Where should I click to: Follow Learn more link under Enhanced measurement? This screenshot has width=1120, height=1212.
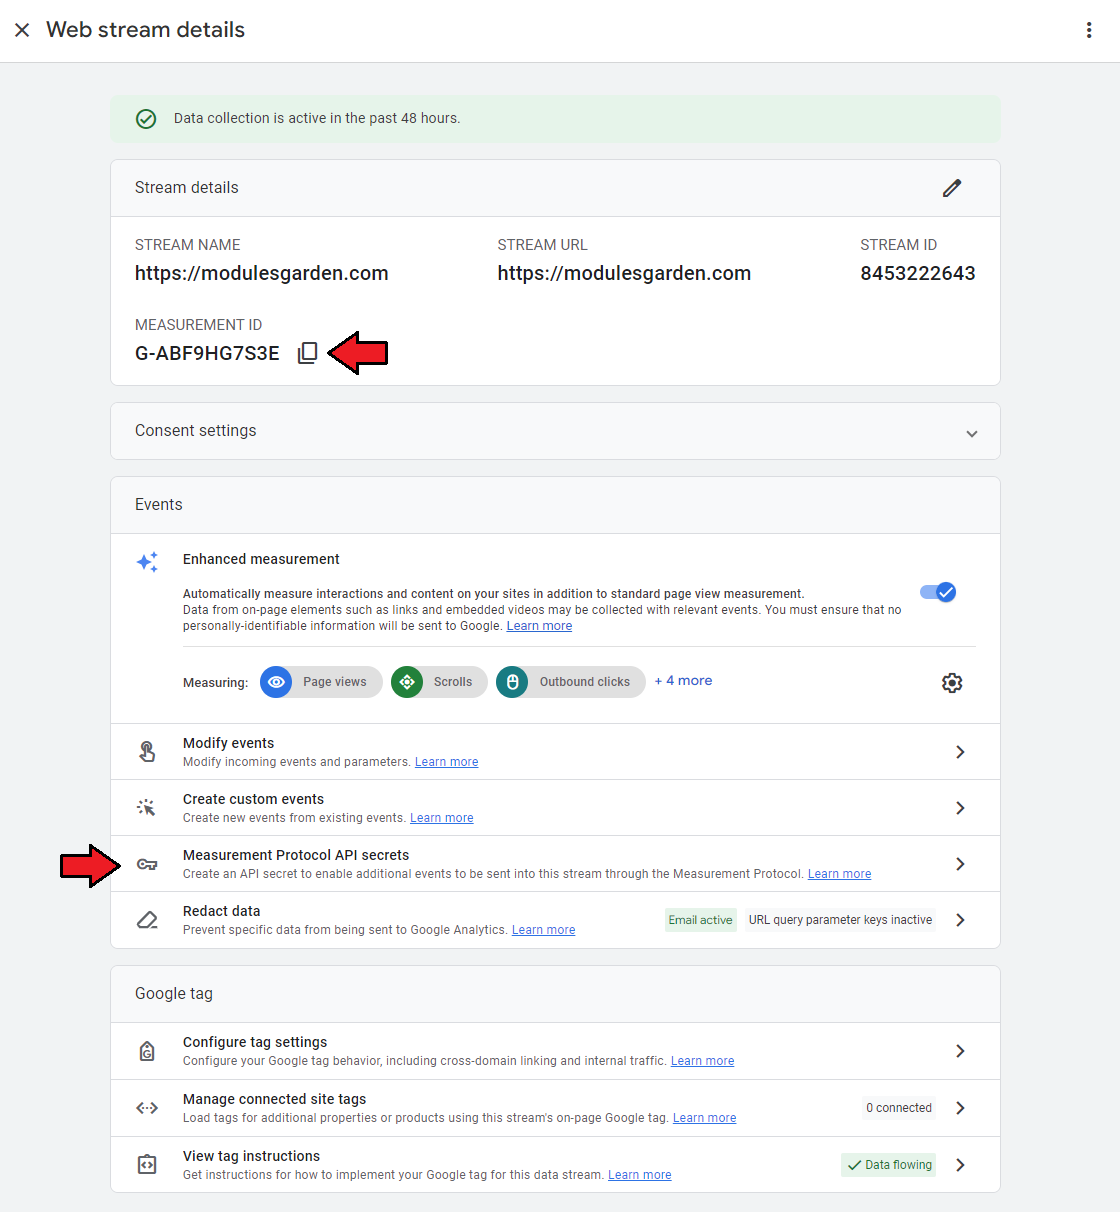(x=539, y=626)
